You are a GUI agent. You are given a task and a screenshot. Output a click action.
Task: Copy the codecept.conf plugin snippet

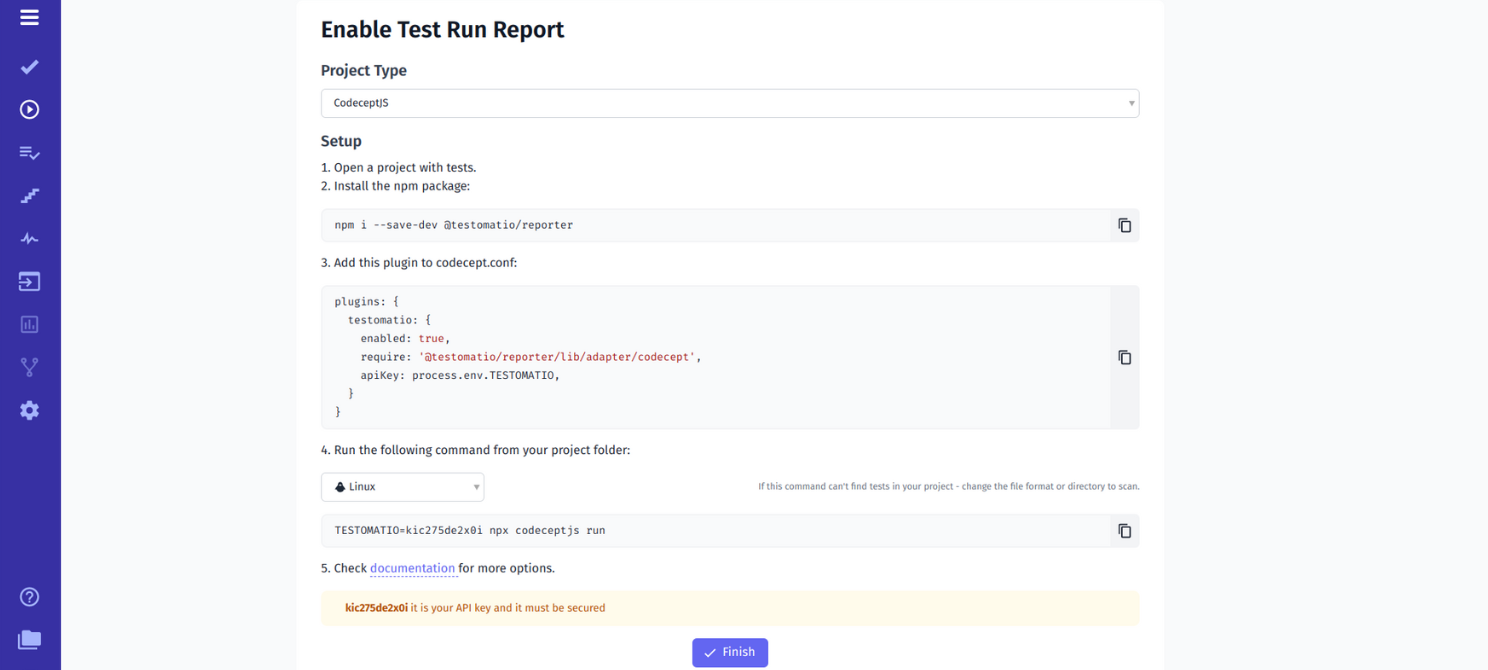click(1124, 357)
